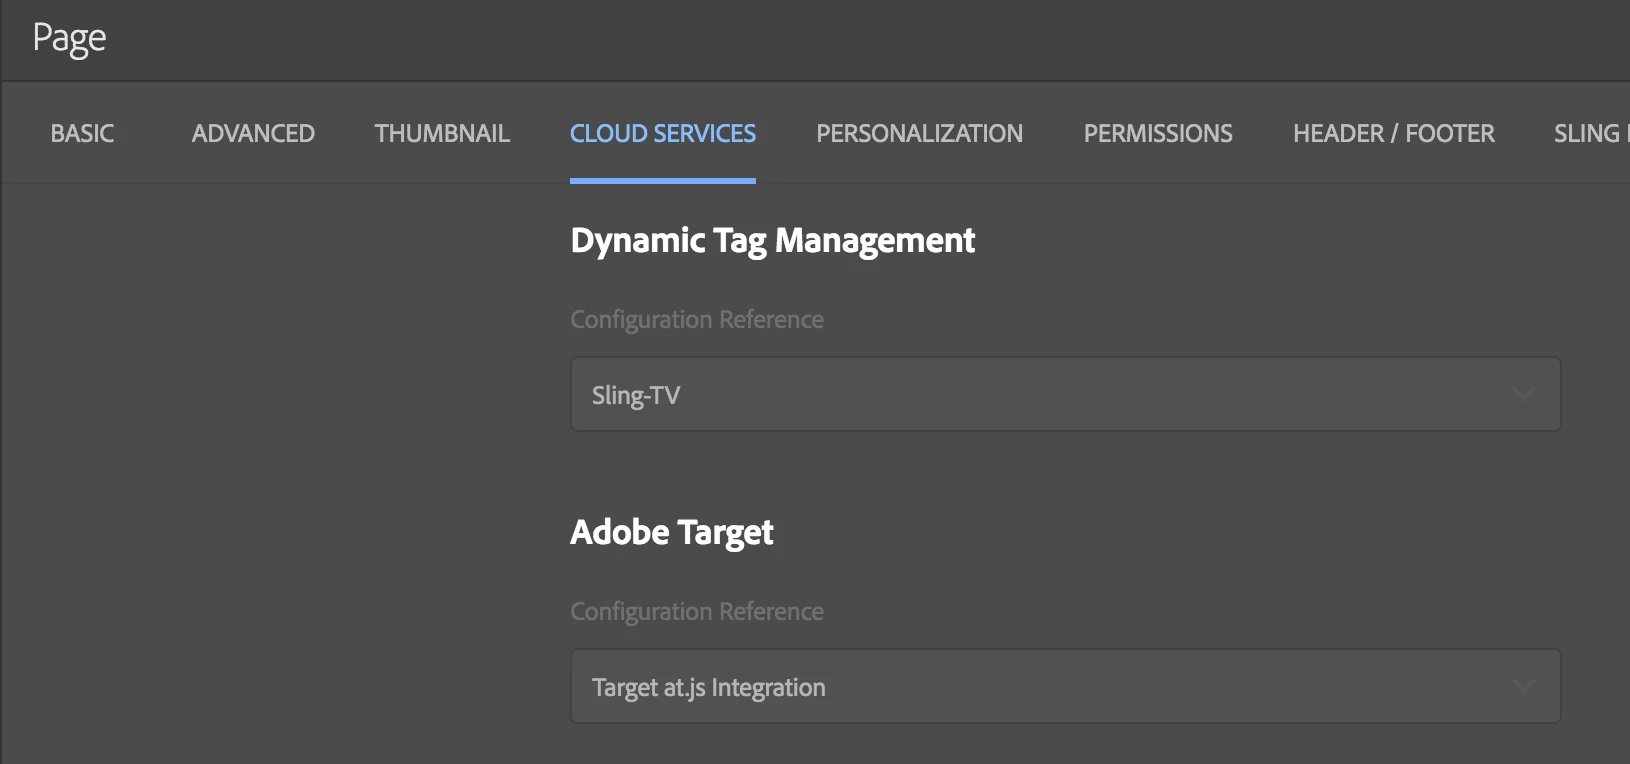Image resolution: width=1630 pixels, height=764 pixels.
Task: Switch to the Basic tab
Action: (82, 133)
